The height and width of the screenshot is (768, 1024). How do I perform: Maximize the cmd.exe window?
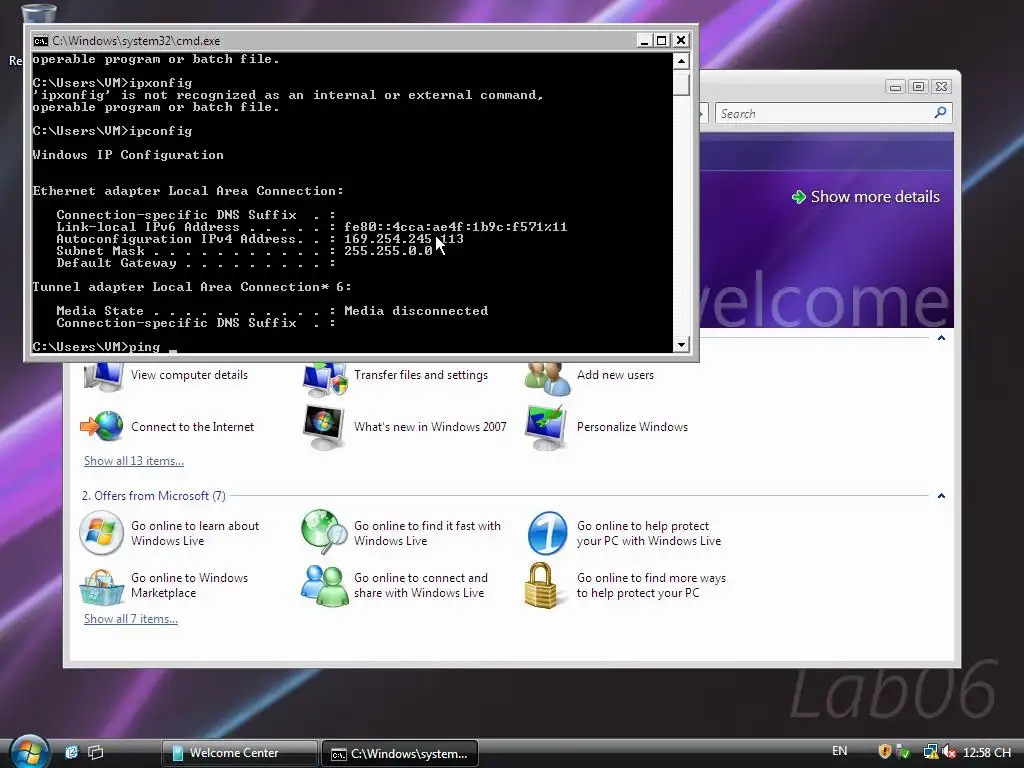(x=662, y=40)
